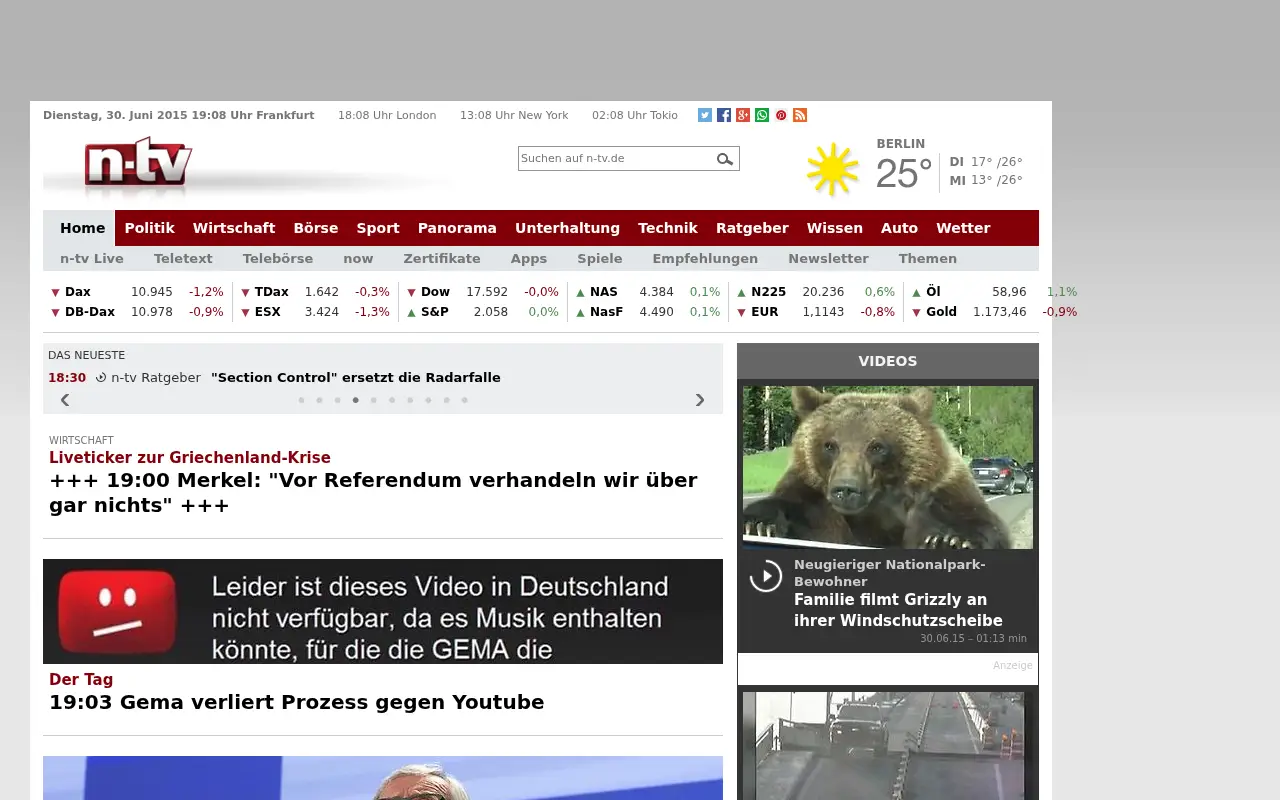Open the Themen link

coord(928,258)
